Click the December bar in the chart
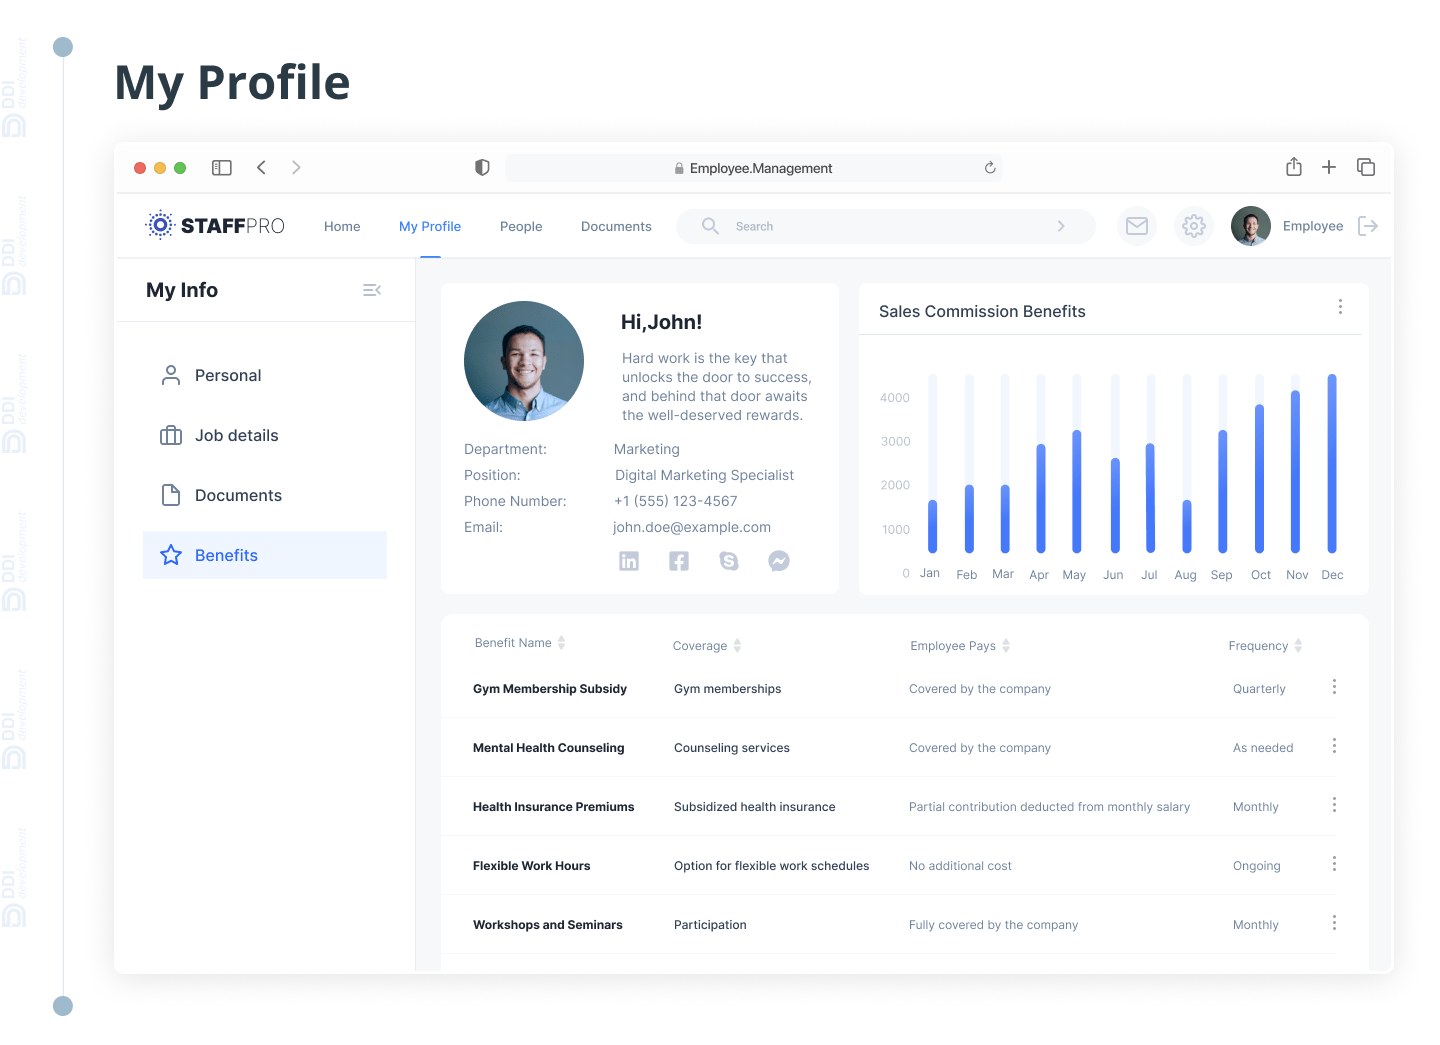The height and width of the screenshot is (1045, 1440). [1332, 464]
